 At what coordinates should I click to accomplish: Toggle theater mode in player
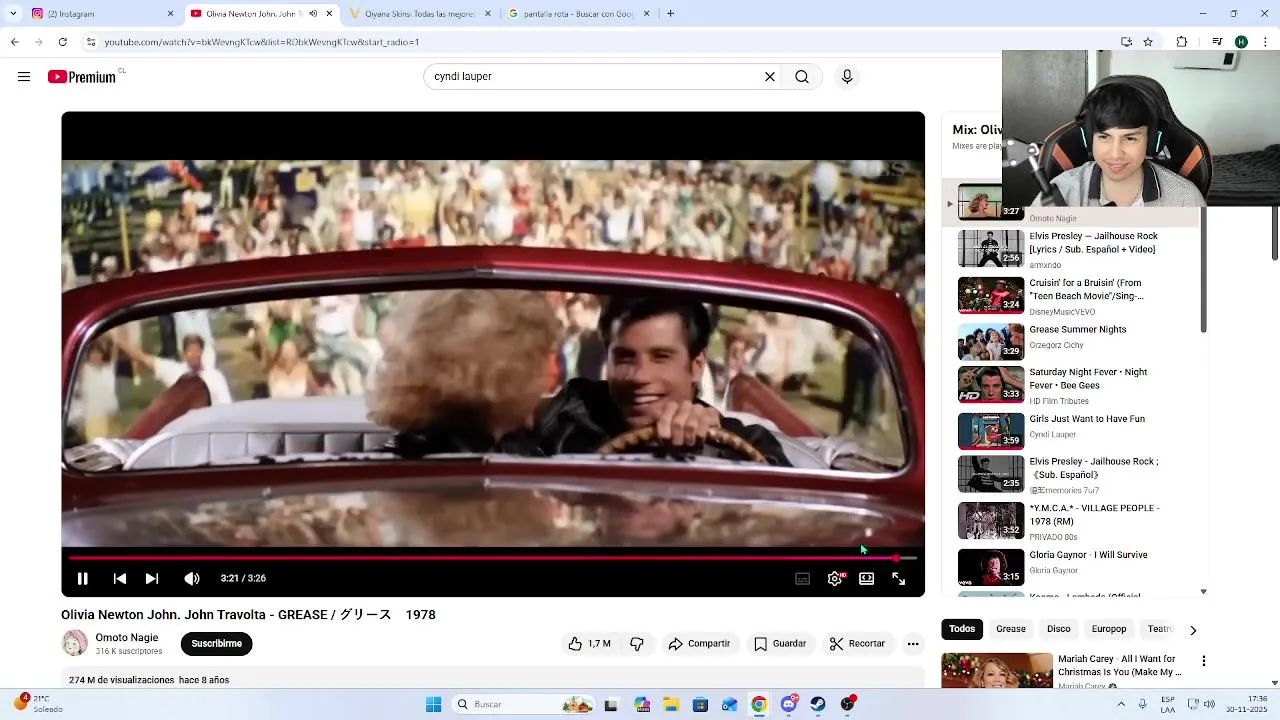tap(867, 578)
